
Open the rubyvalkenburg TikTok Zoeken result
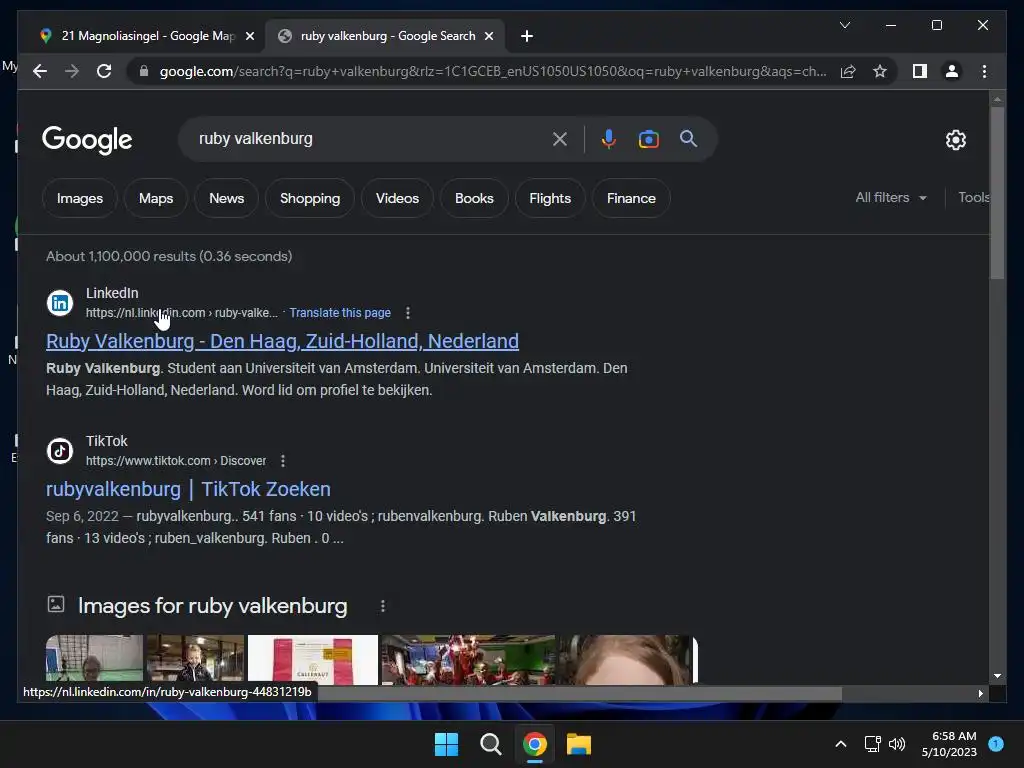pos(188,489)
